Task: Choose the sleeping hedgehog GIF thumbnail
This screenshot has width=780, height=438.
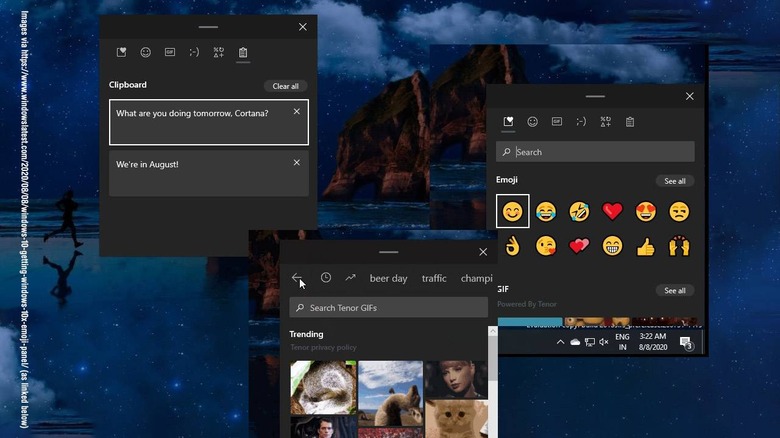Action: pyautogui.click(x=323, y=388)
